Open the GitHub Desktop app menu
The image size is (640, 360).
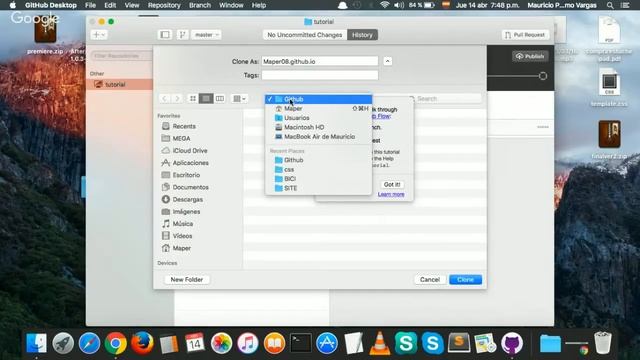coord(51,5)
